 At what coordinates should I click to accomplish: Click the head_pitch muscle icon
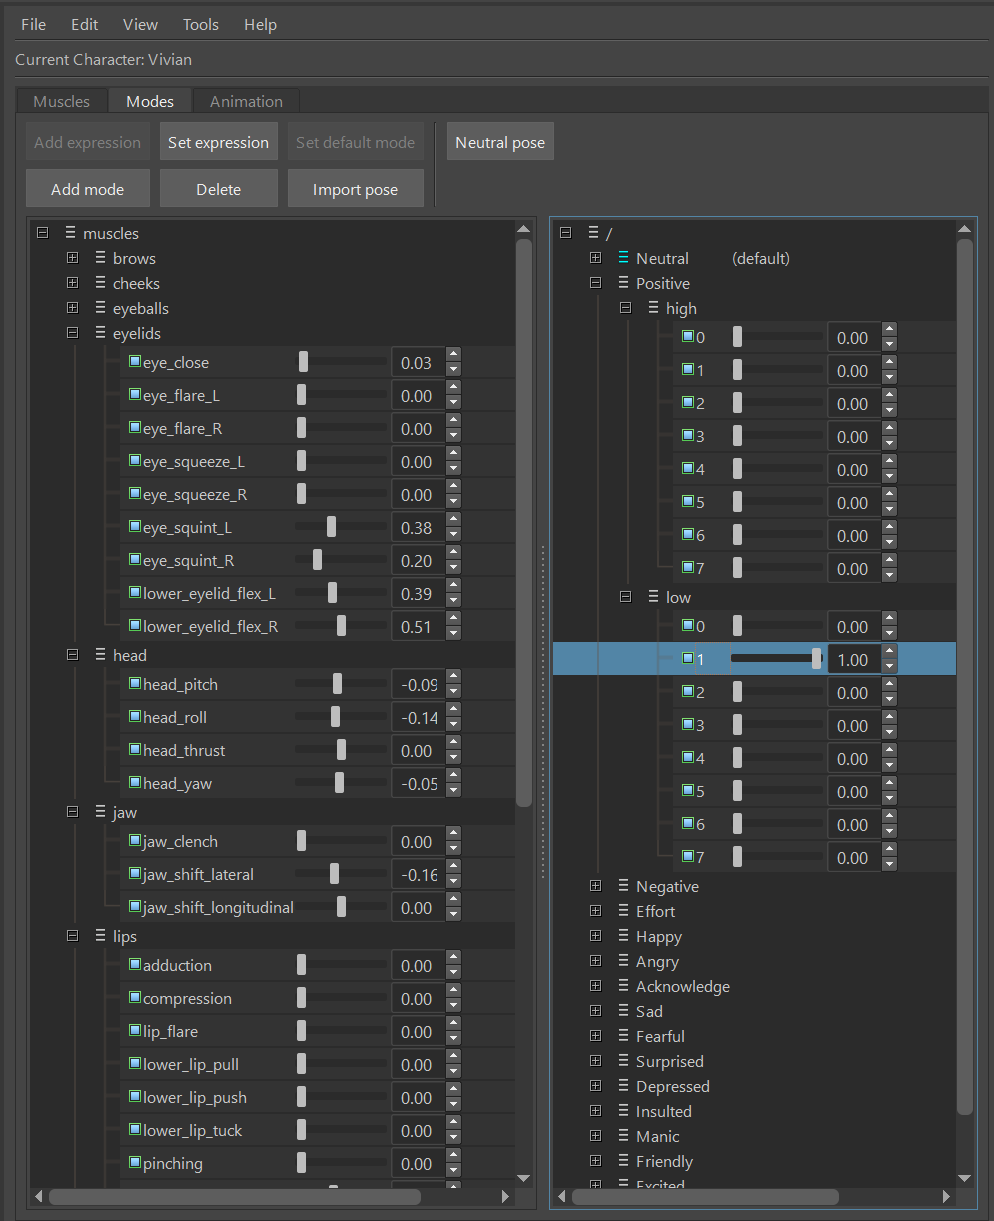click(135, 684)
